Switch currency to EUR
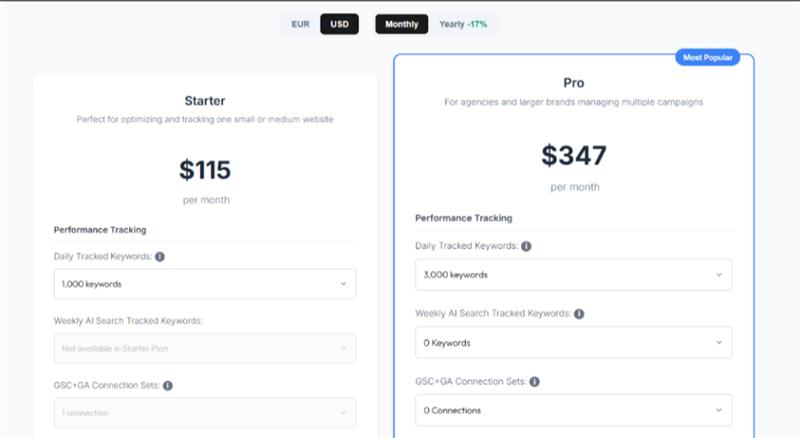 [300, 24]
